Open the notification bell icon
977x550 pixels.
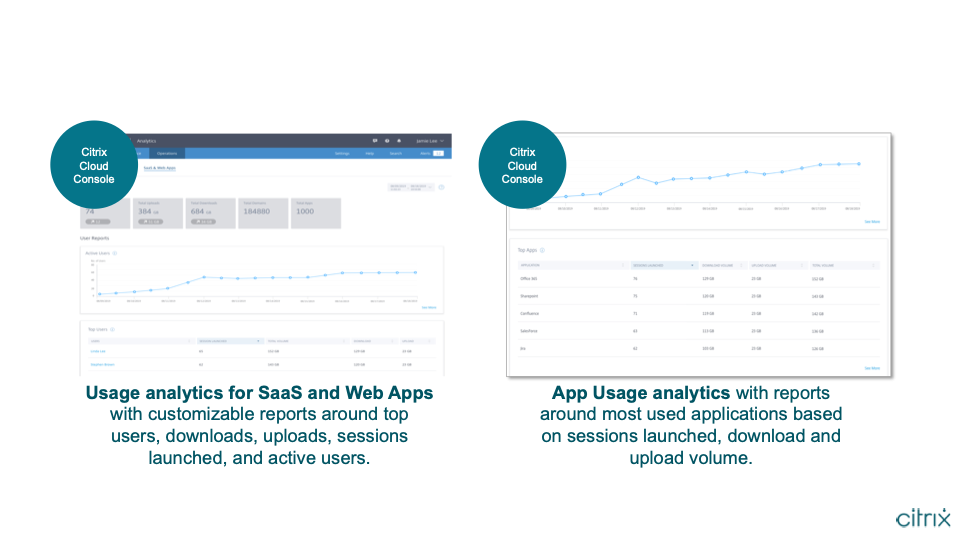399,141
